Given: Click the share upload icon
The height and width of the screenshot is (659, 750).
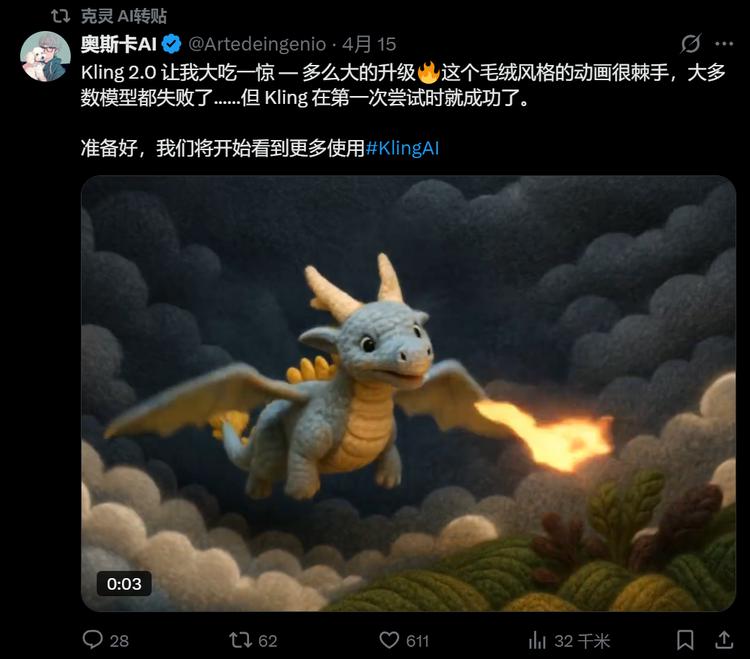Looking at the screenshot, I should pos(724,640).
